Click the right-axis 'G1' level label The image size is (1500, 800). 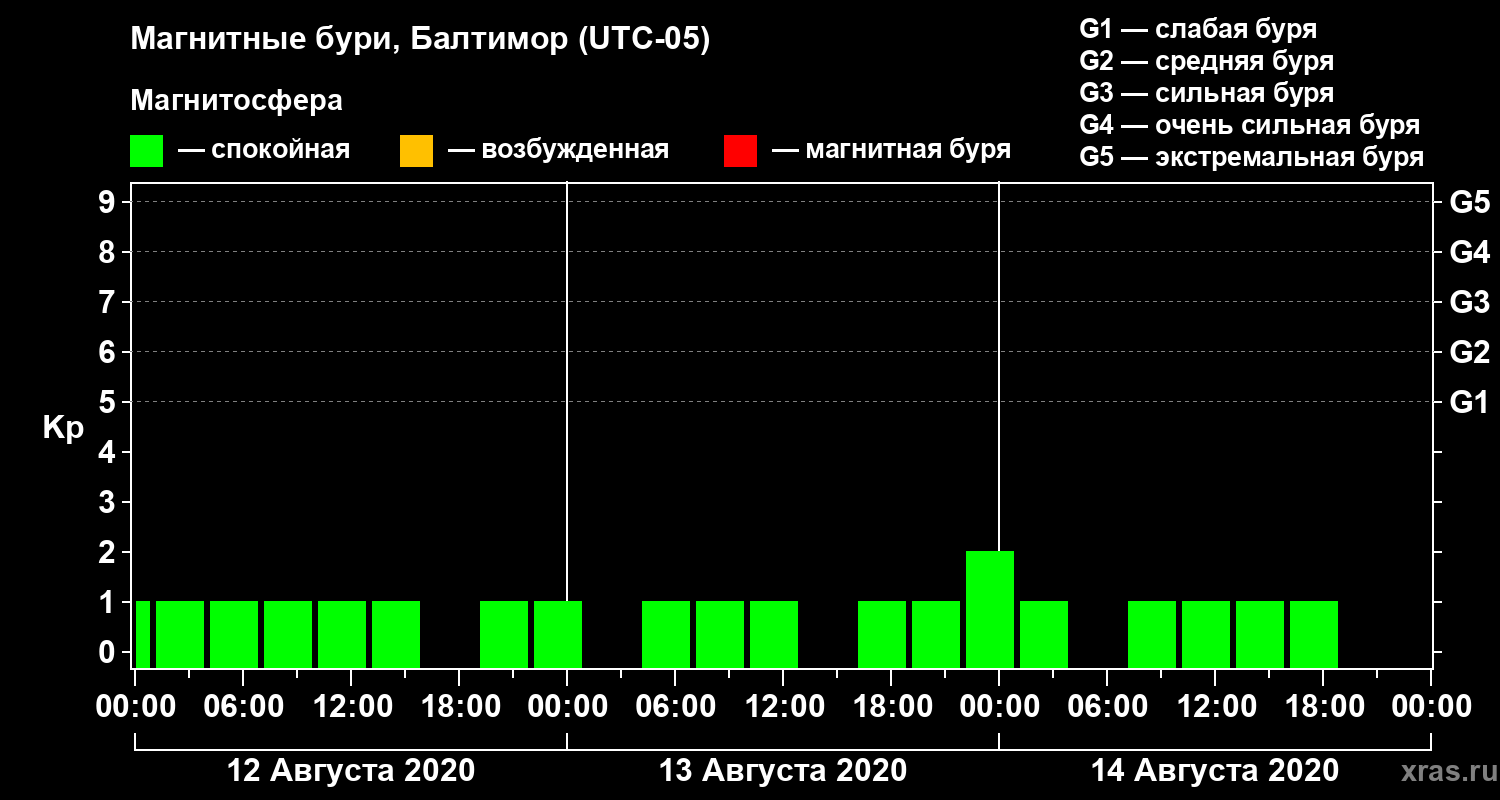[x=1469, y=403]
